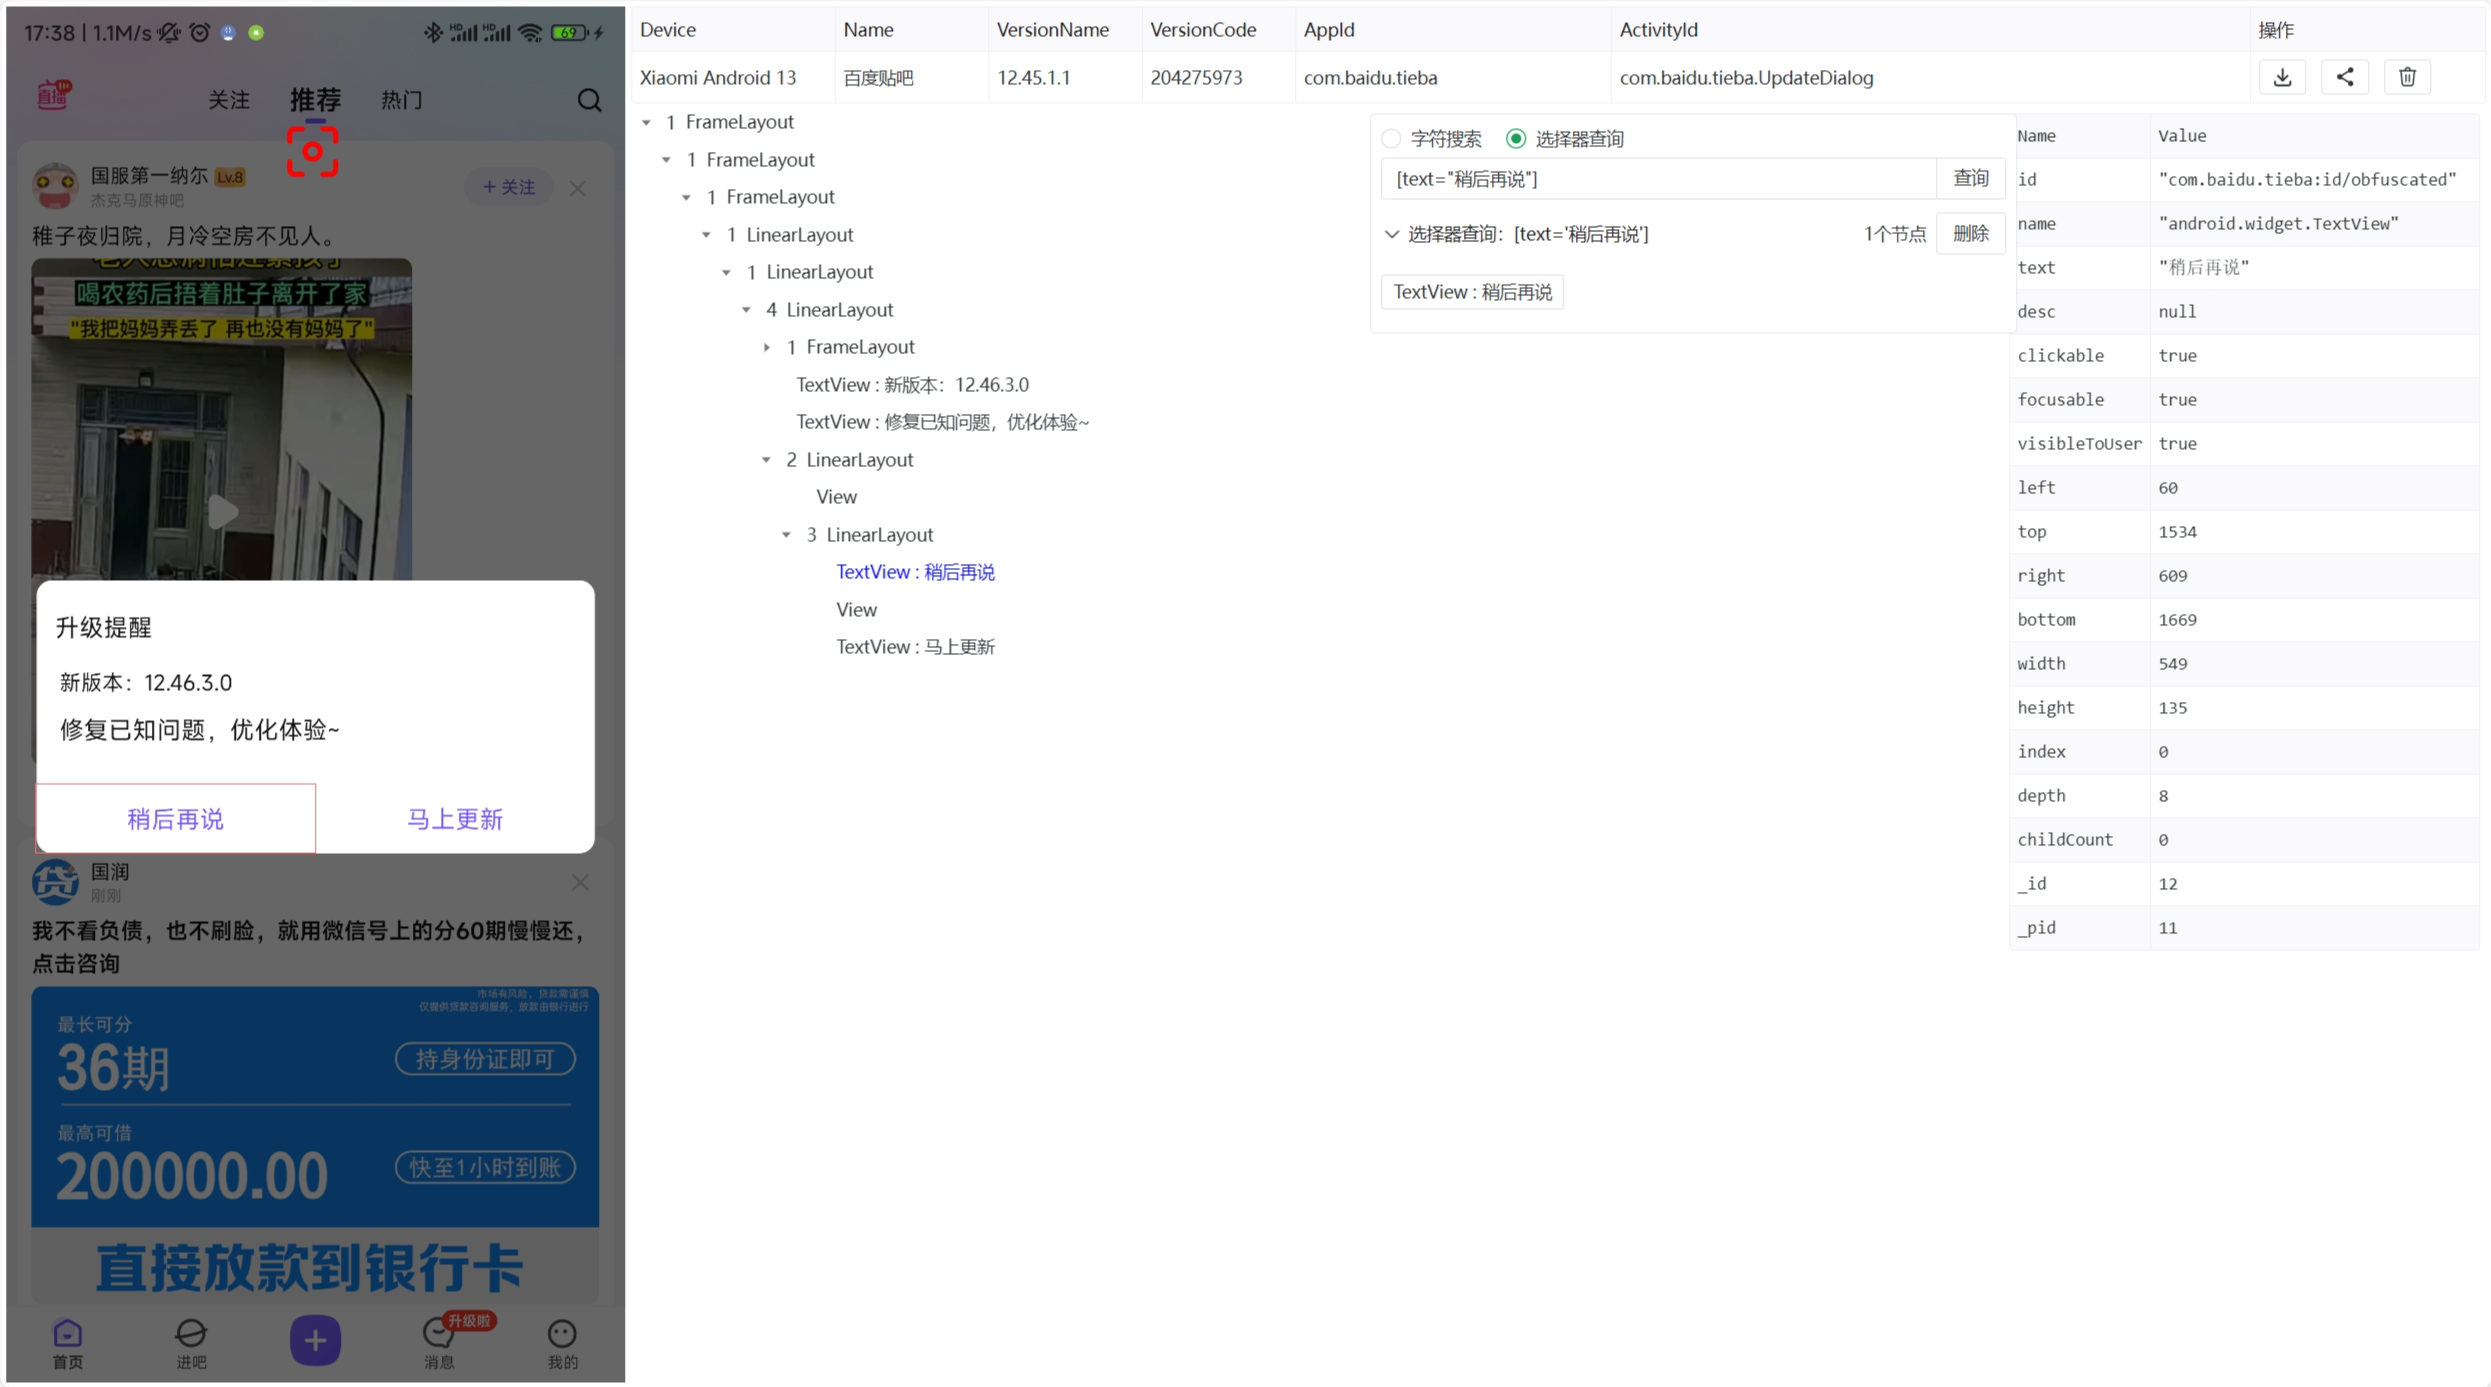Collapse the 2 LinearLayout node
2491x1387 pixels.
click(x=766, y=460)
